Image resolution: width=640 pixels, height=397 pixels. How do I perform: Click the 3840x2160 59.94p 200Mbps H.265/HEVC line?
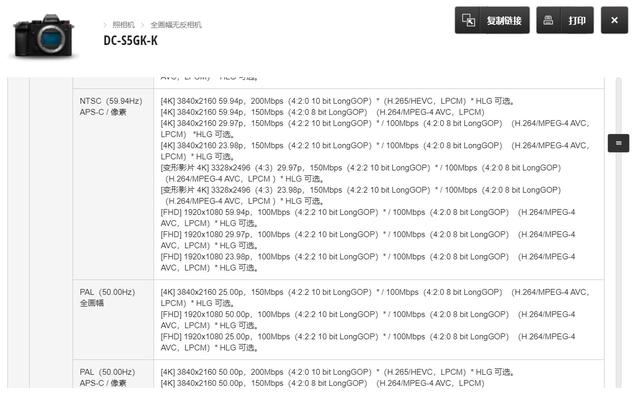(x=338, y=101)
